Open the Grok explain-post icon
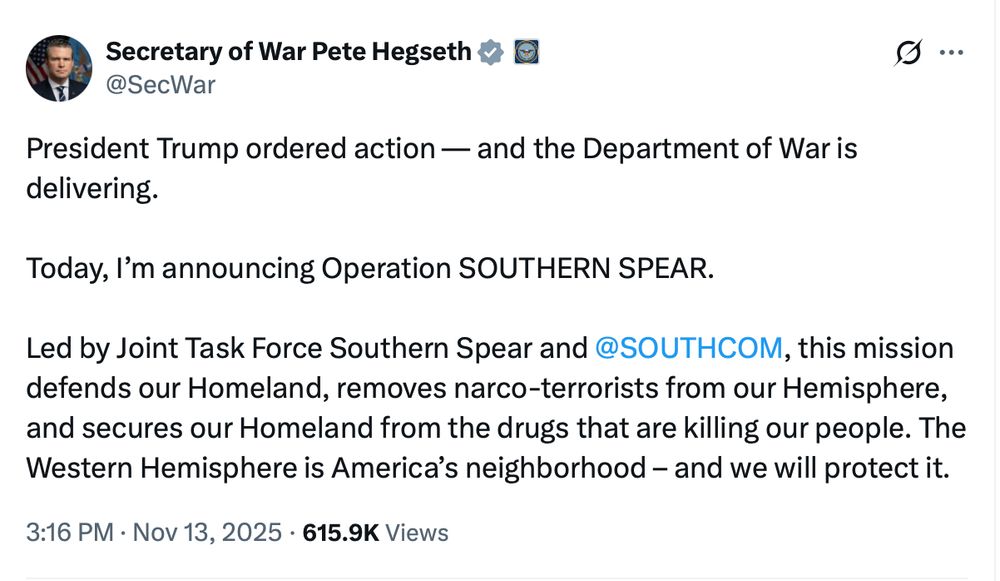The image size is (1000, 581). point(907,55)
